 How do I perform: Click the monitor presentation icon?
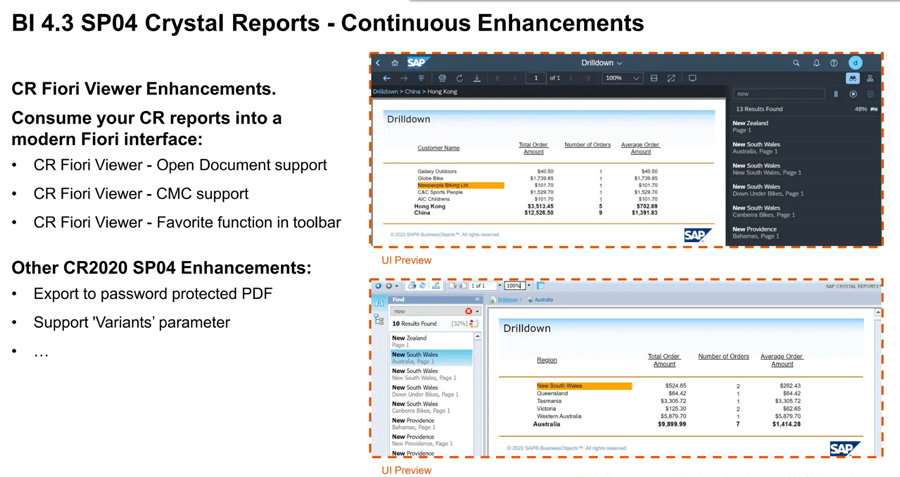692,78
